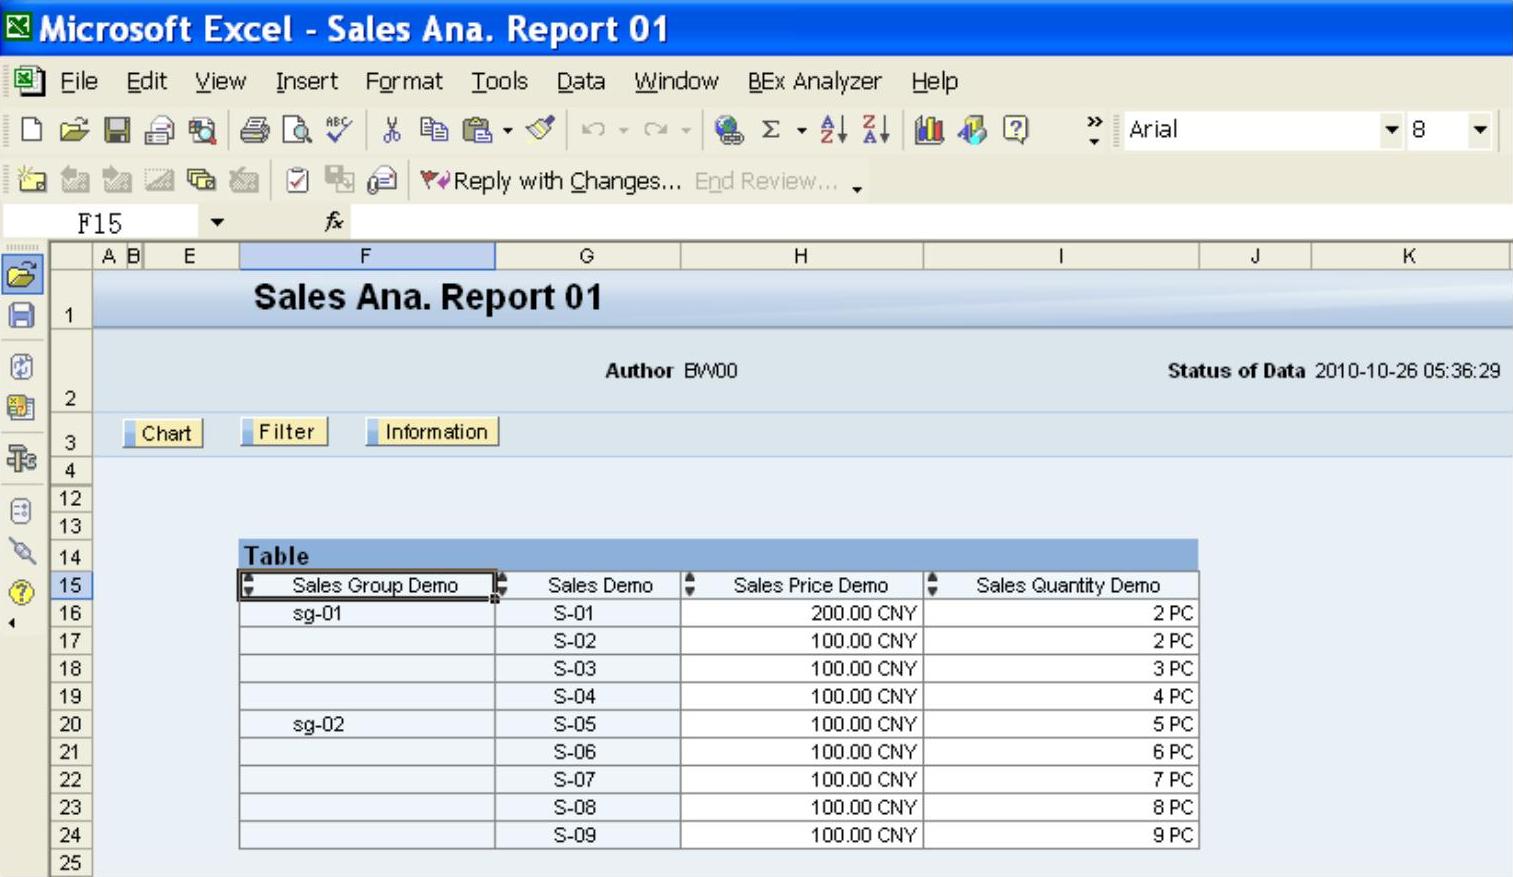Click the BEx Analyzer Save icon in sidebar
Viewport: 1513px width, 877px height.
tap(22, 316)
